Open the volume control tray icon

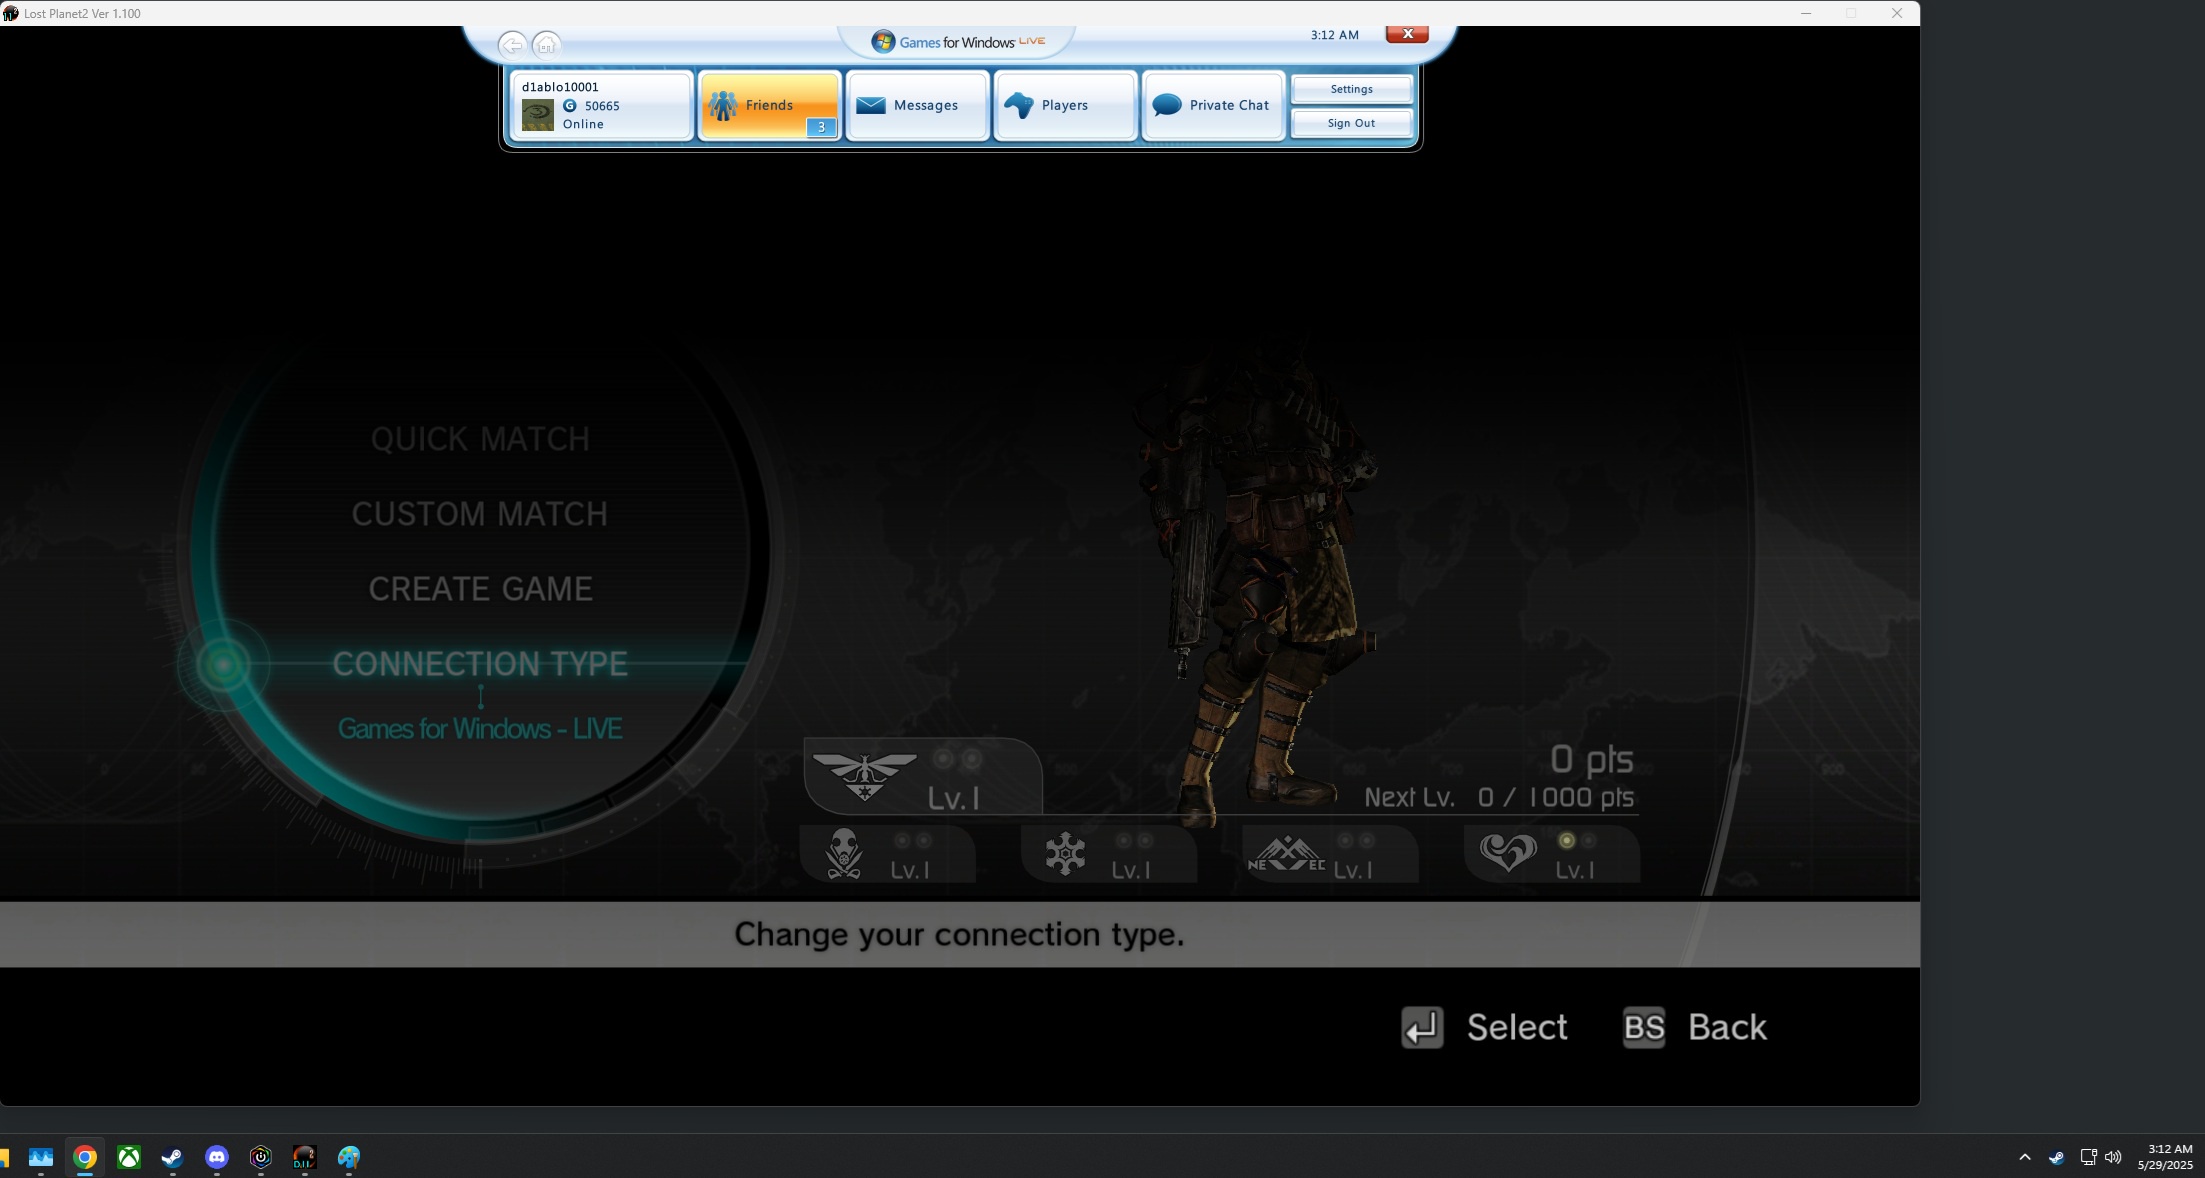(2113, 1157)
